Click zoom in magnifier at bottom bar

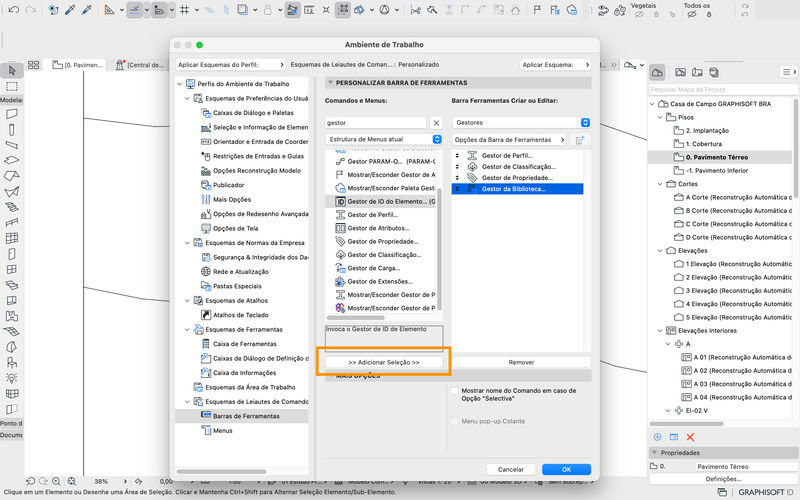tap(56, 481)
